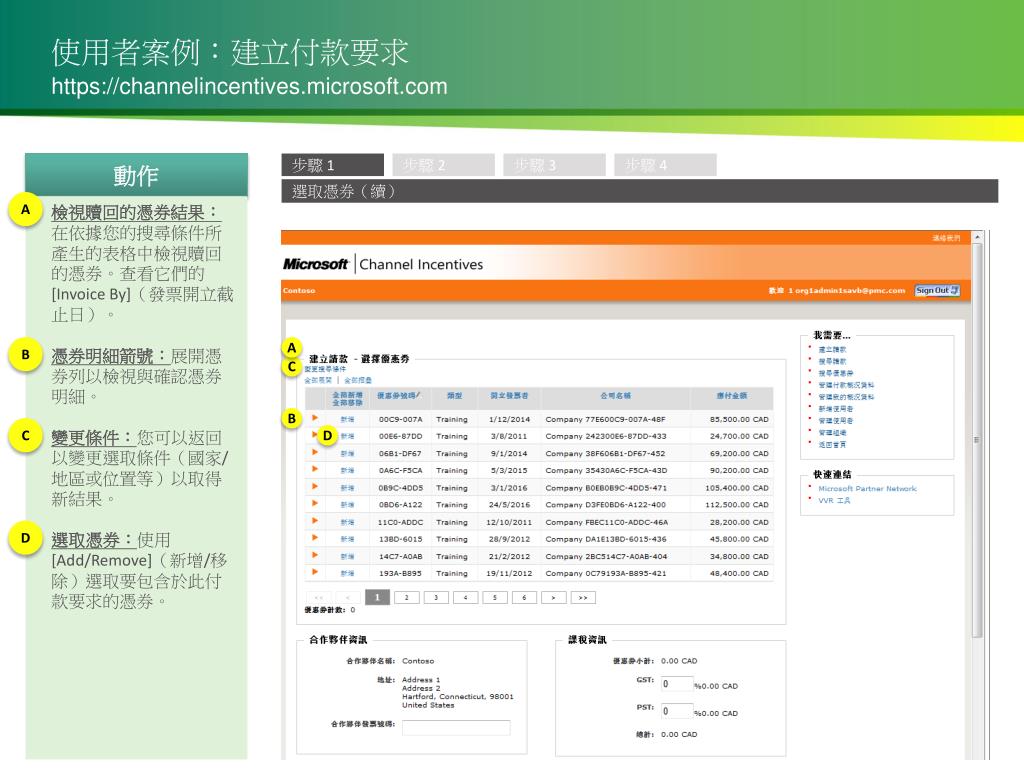Add voucher 14C7-A0AB via its 新增 link
Viewport: 1024px width, 768px height.
[x=347, y=556]
